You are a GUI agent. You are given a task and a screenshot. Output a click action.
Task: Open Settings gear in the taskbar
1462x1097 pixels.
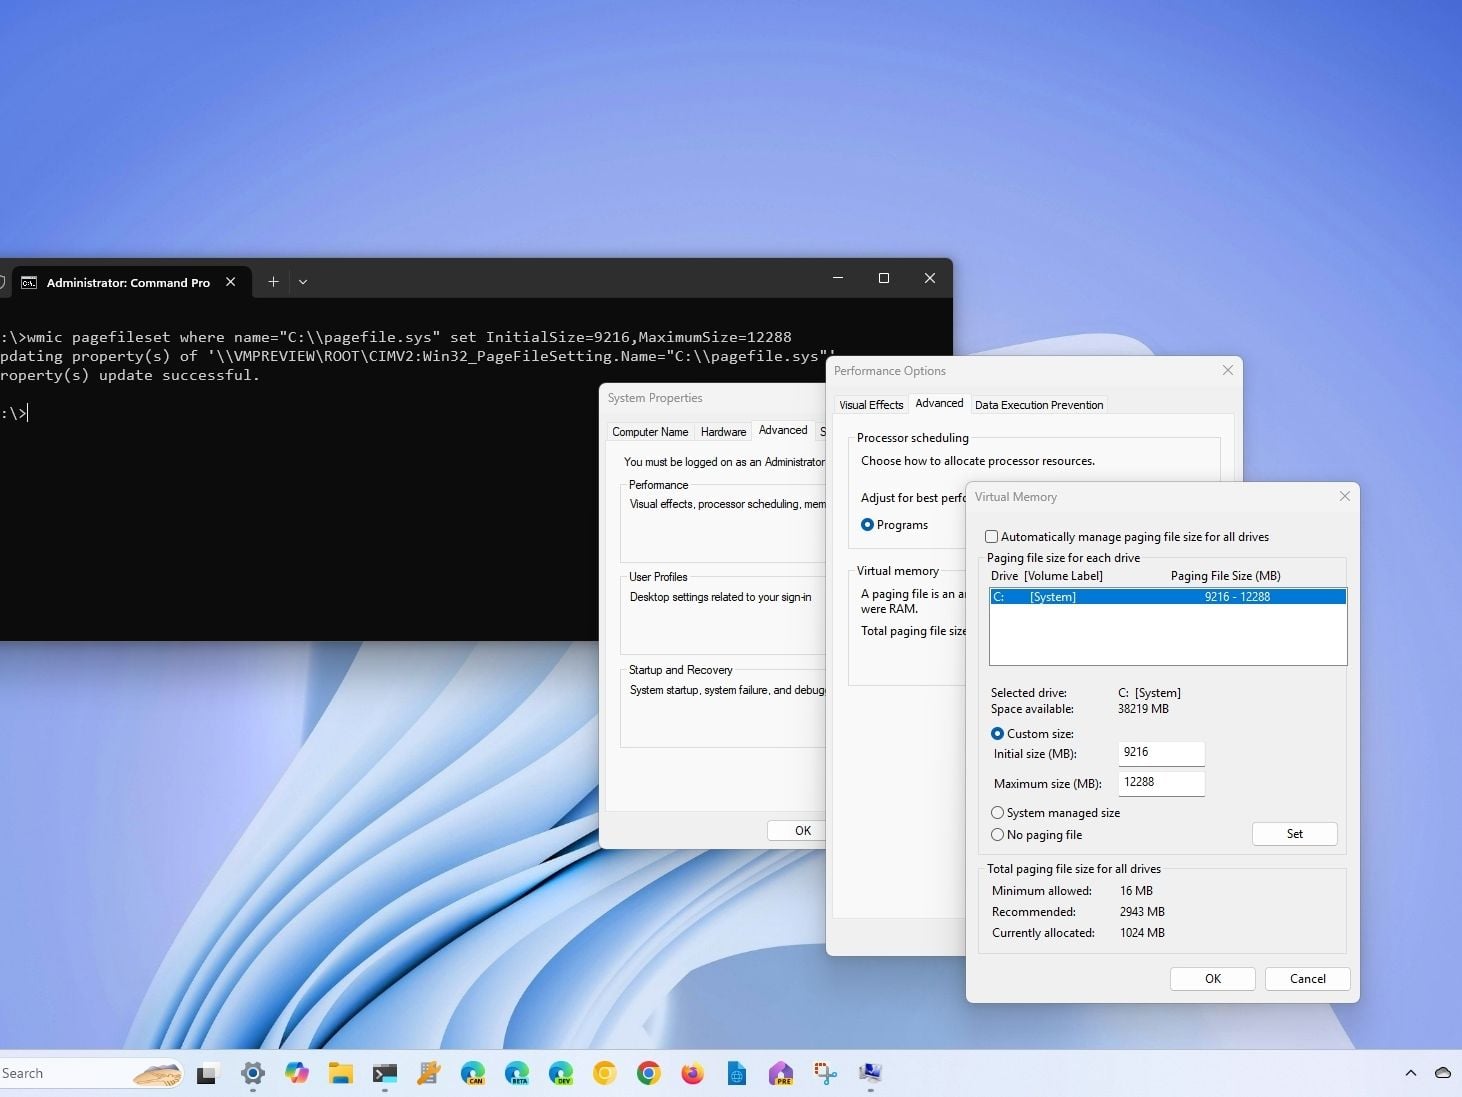pyautogui.click(x=253, y=1074)
